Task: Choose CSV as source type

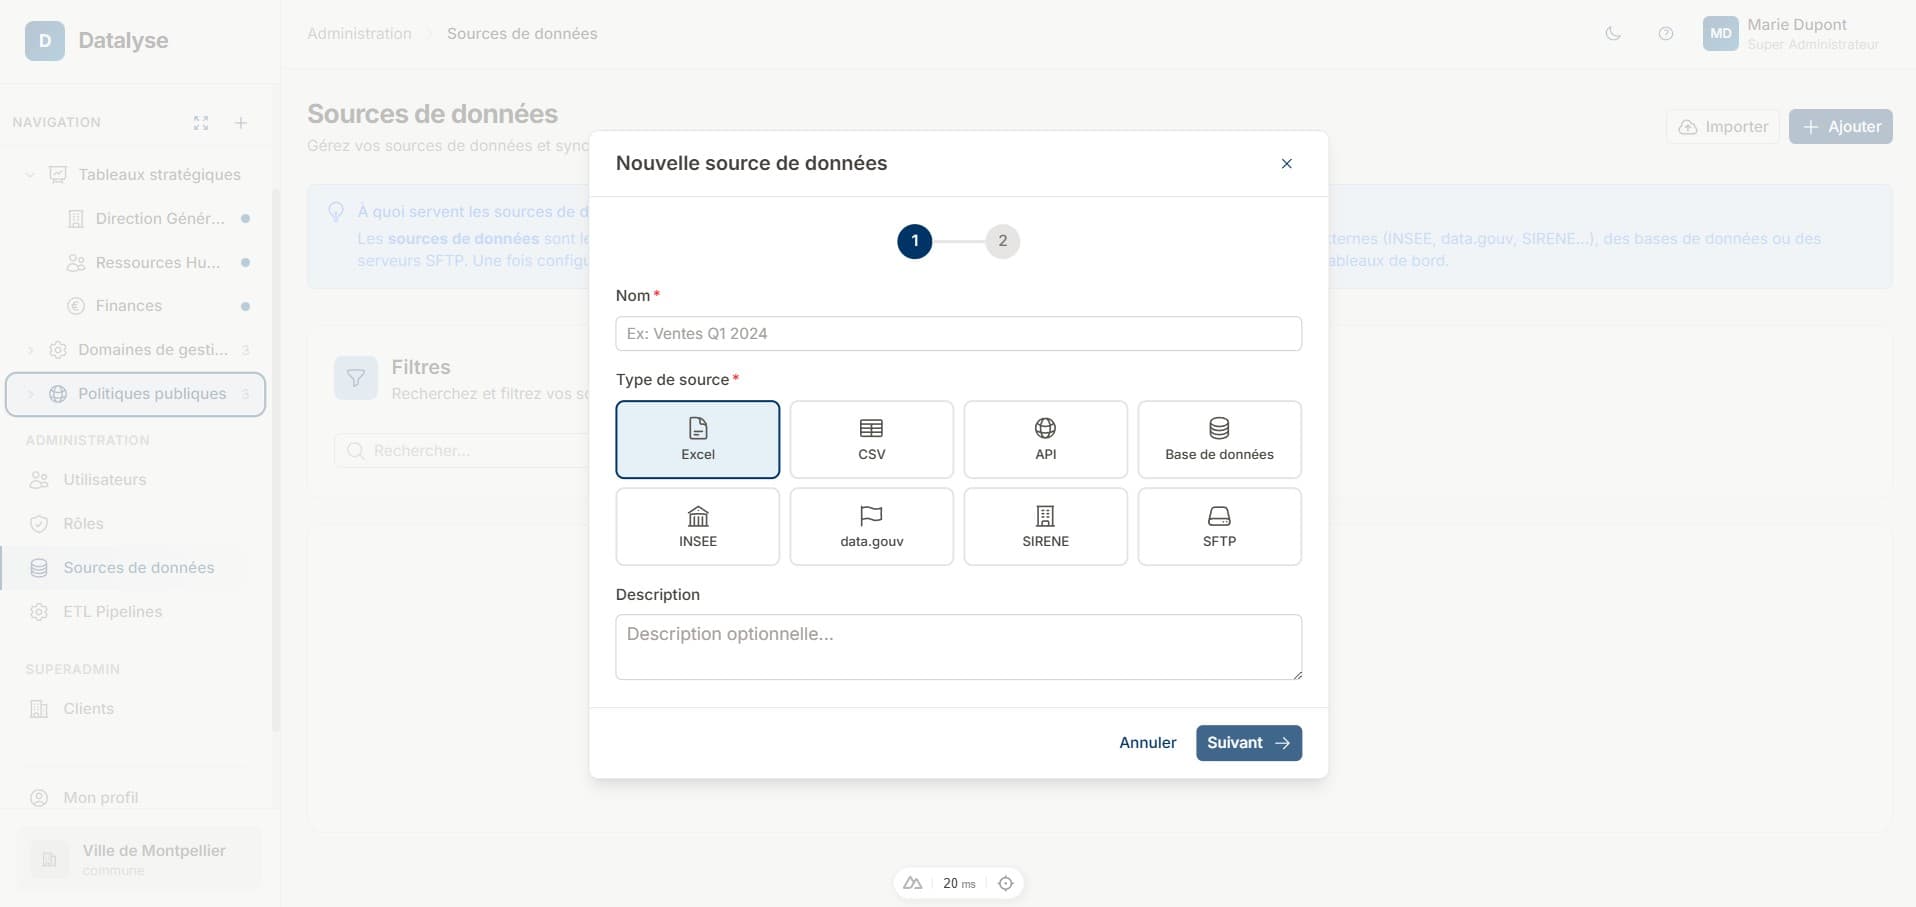Action: coord(871,440)
